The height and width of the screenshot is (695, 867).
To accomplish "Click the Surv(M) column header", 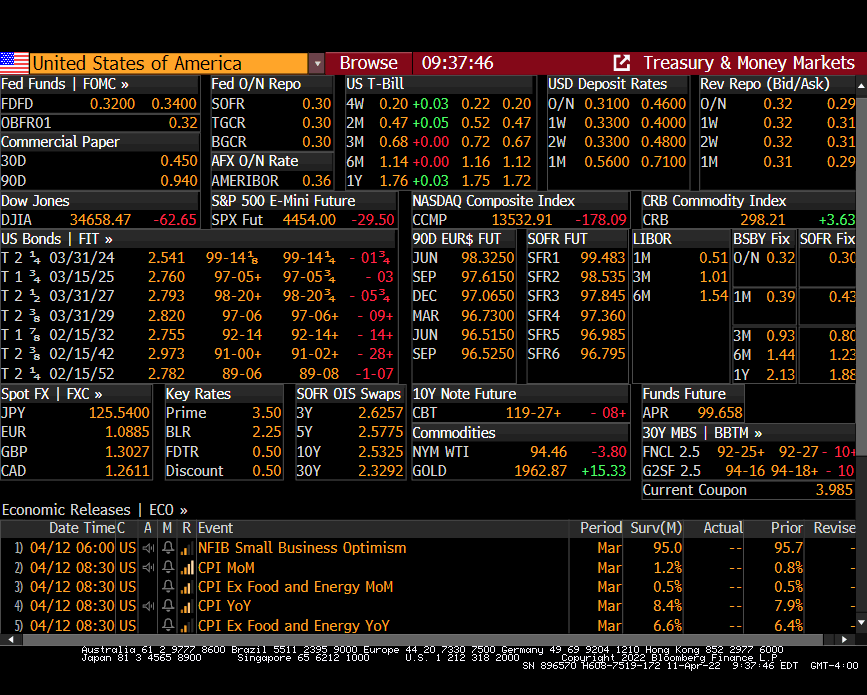I will (x=656, y=528).
